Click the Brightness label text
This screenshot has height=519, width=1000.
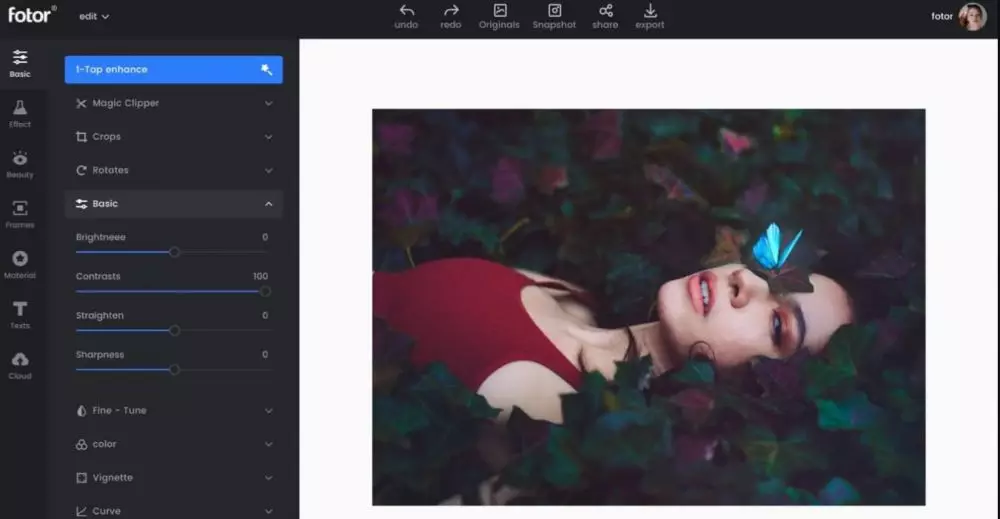(x=101, y=237)
